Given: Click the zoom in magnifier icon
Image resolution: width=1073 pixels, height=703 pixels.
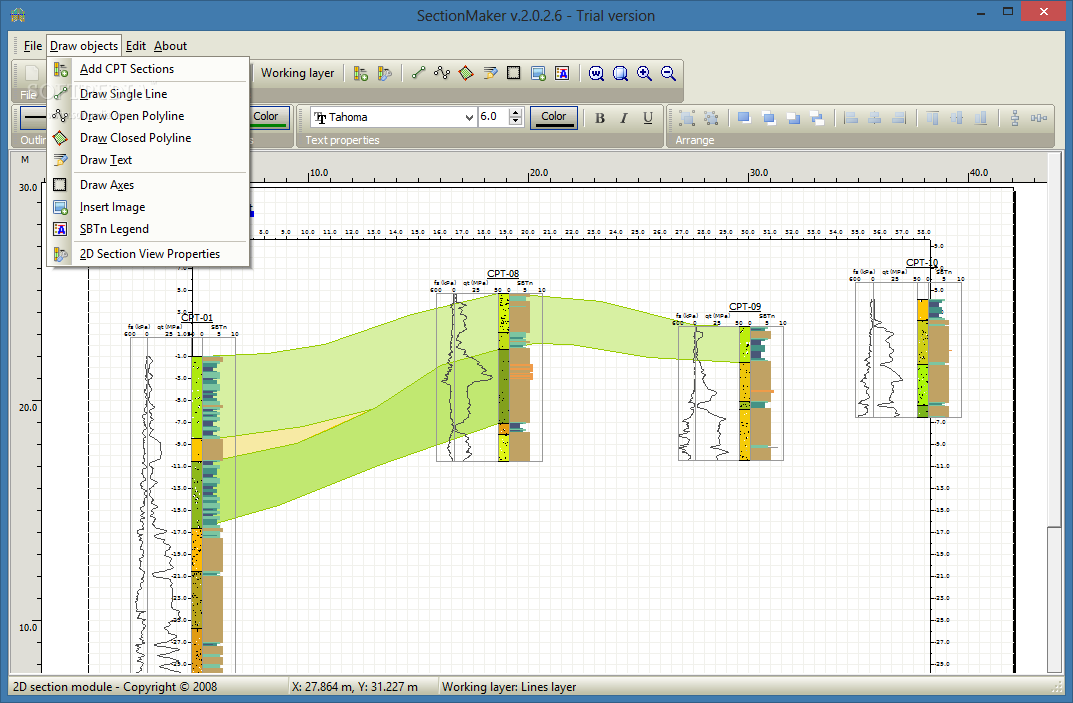Looking at the screenshot, I should 644,73.
